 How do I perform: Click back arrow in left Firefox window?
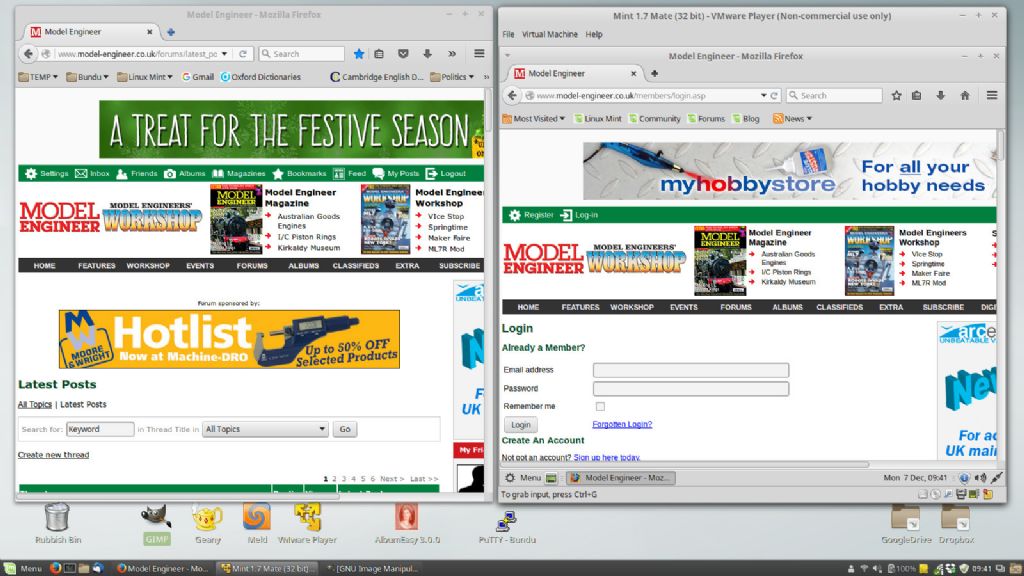tap(27, 54)
